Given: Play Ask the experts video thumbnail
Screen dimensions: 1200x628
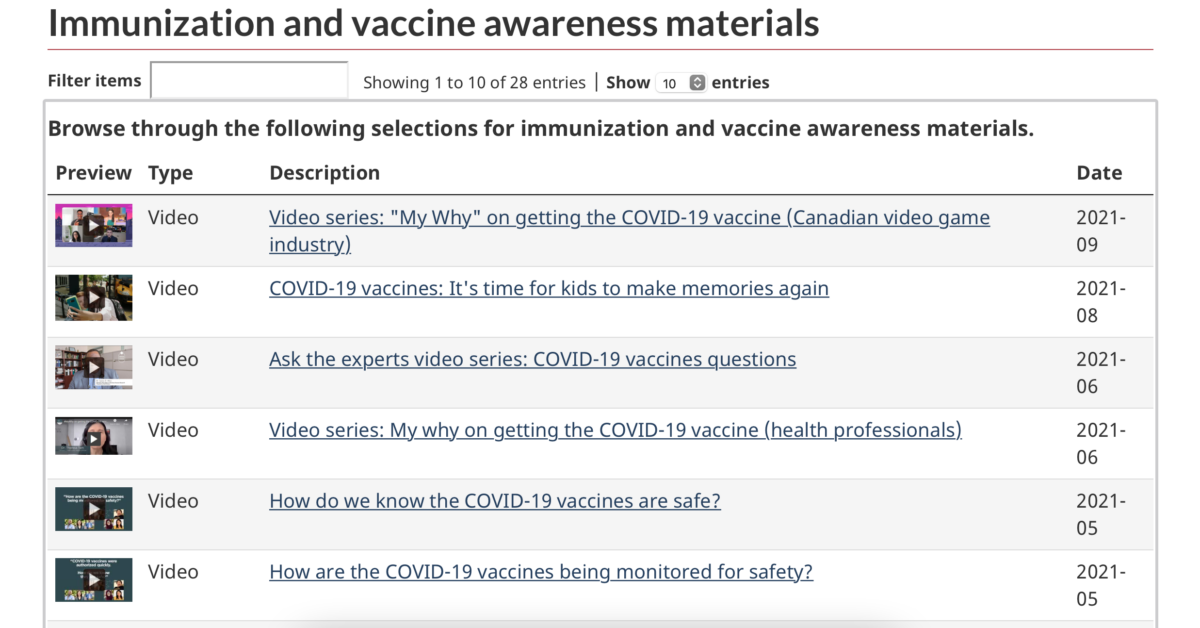Looking at the screenshot, I should pos(93,367).
